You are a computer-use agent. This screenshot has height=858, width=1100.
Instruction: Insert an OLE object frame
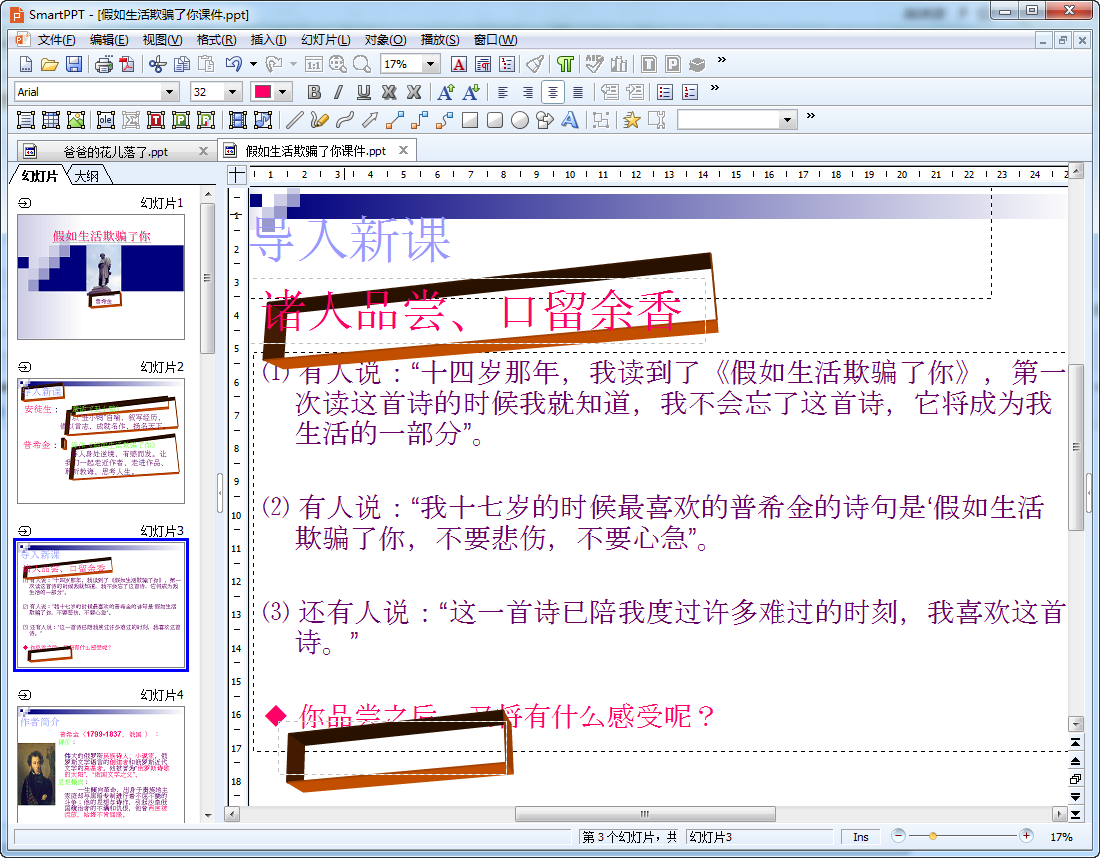point(106,120)
